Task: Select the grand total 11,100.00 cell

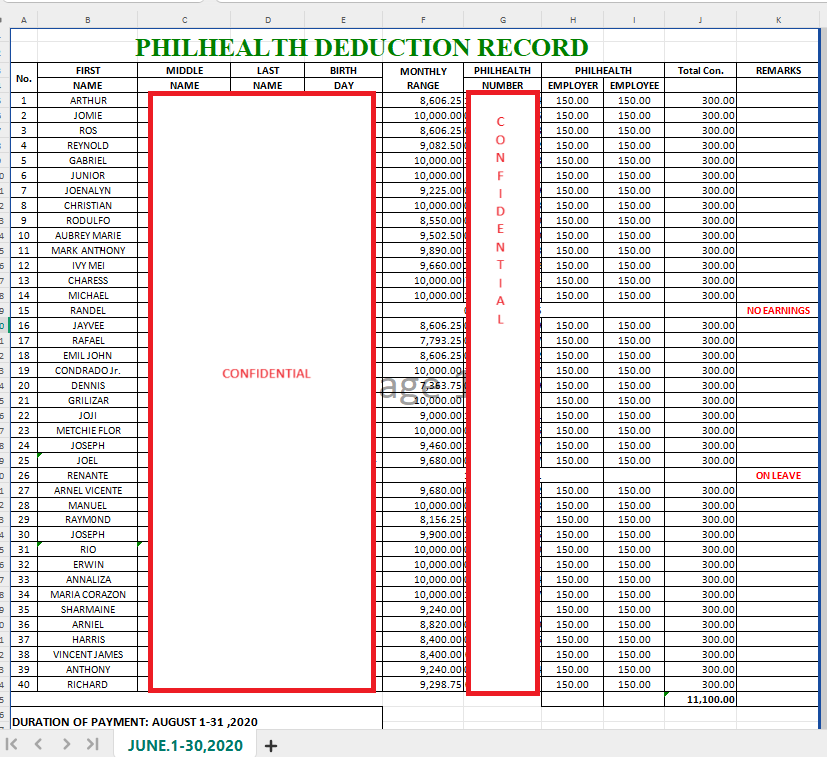Action: point(700,699)
